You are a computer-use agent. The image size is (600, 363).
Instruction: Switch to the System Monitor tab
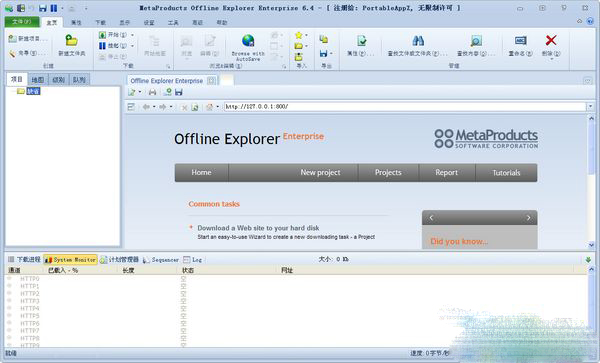click(70, 260)
